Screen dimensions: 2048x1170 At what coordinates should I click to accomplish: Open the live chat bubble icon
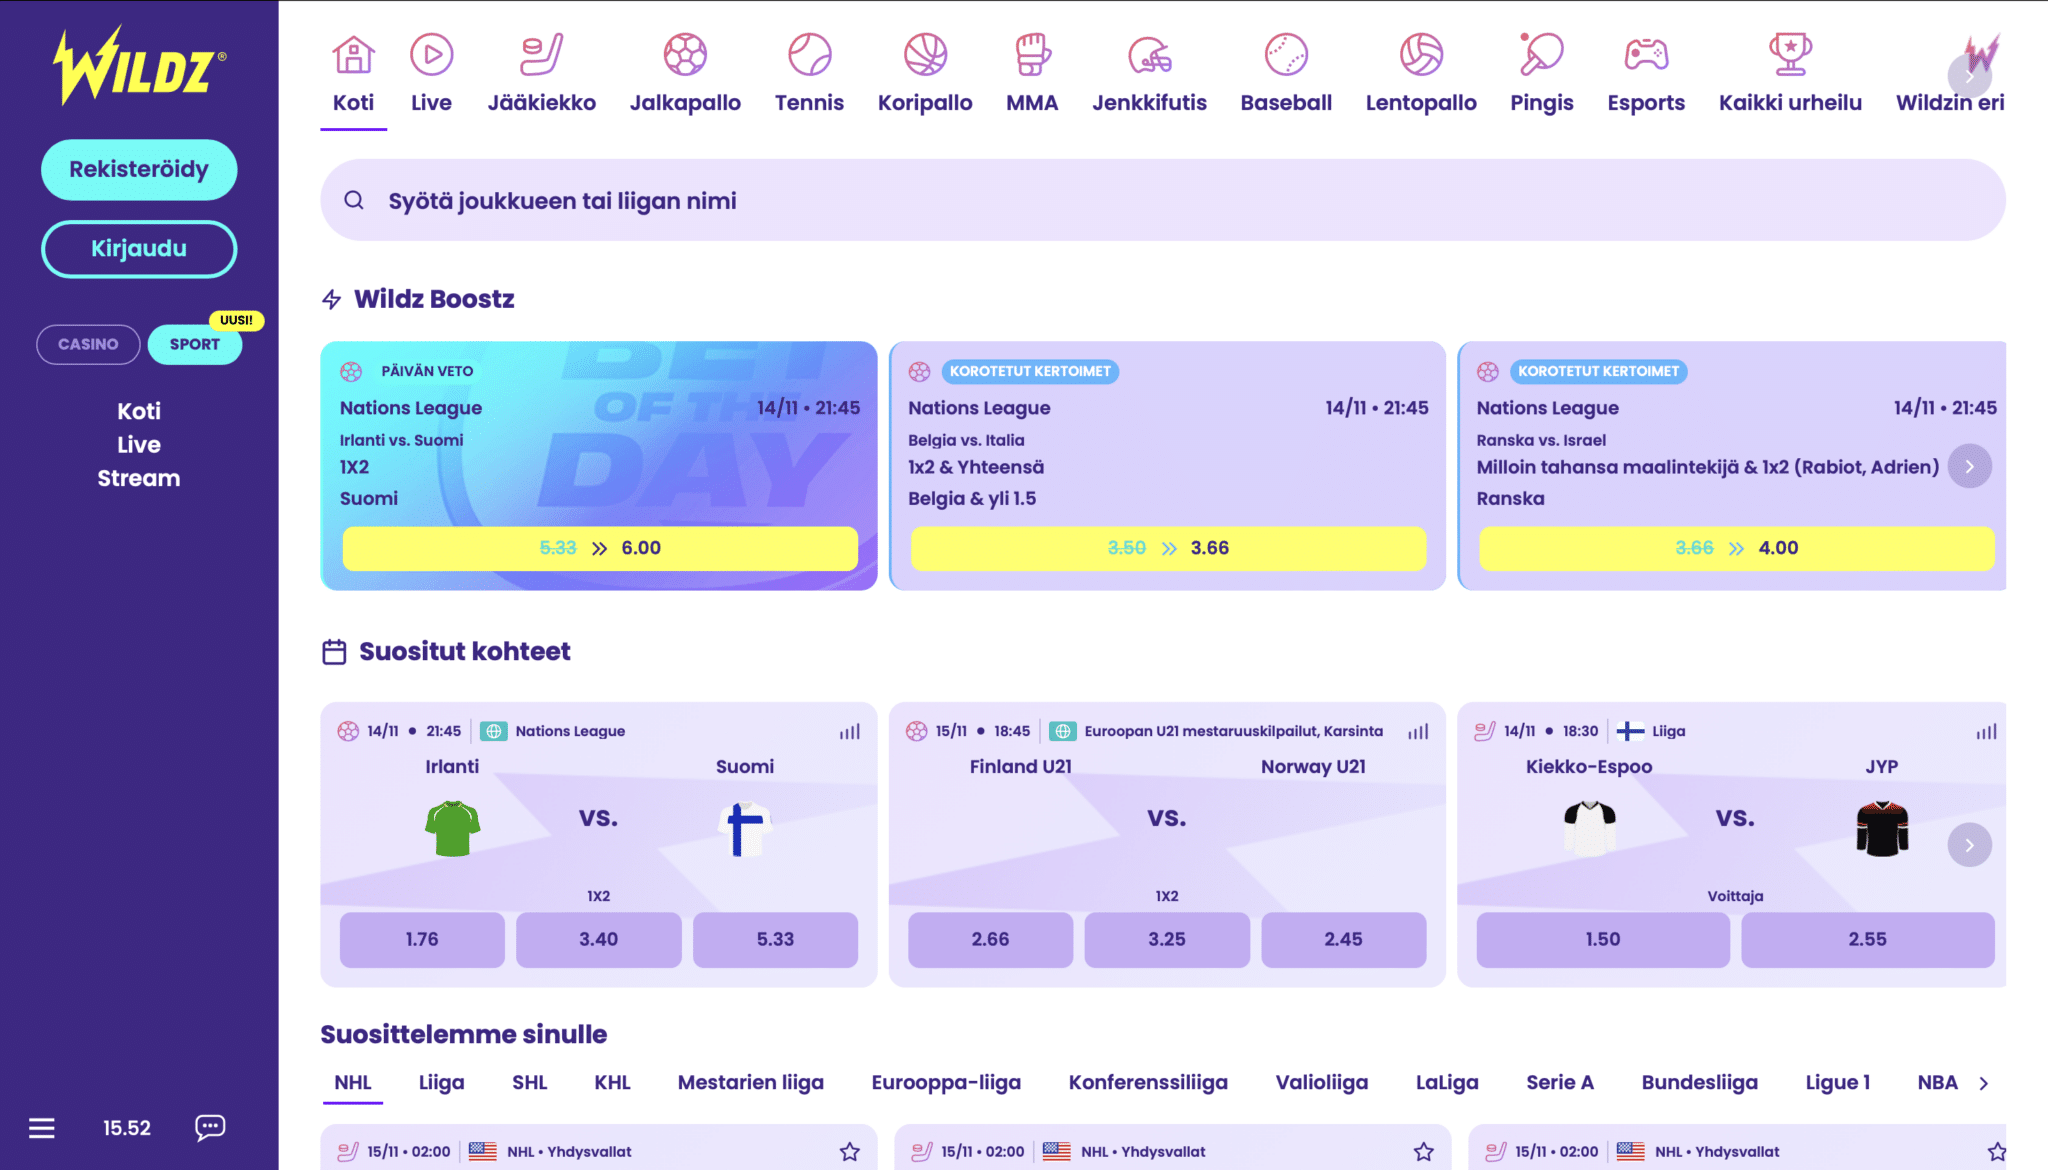click(x=210, y=1128)
